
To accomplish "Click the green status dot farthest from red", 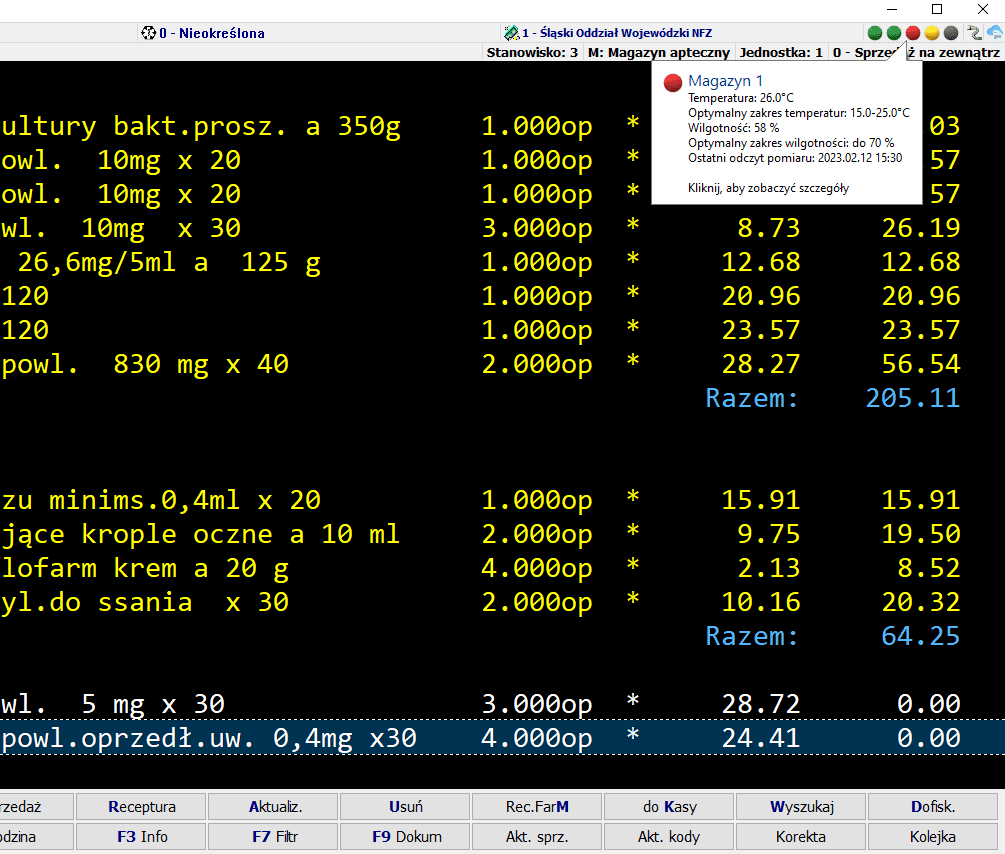I will (x=875, y=33).
